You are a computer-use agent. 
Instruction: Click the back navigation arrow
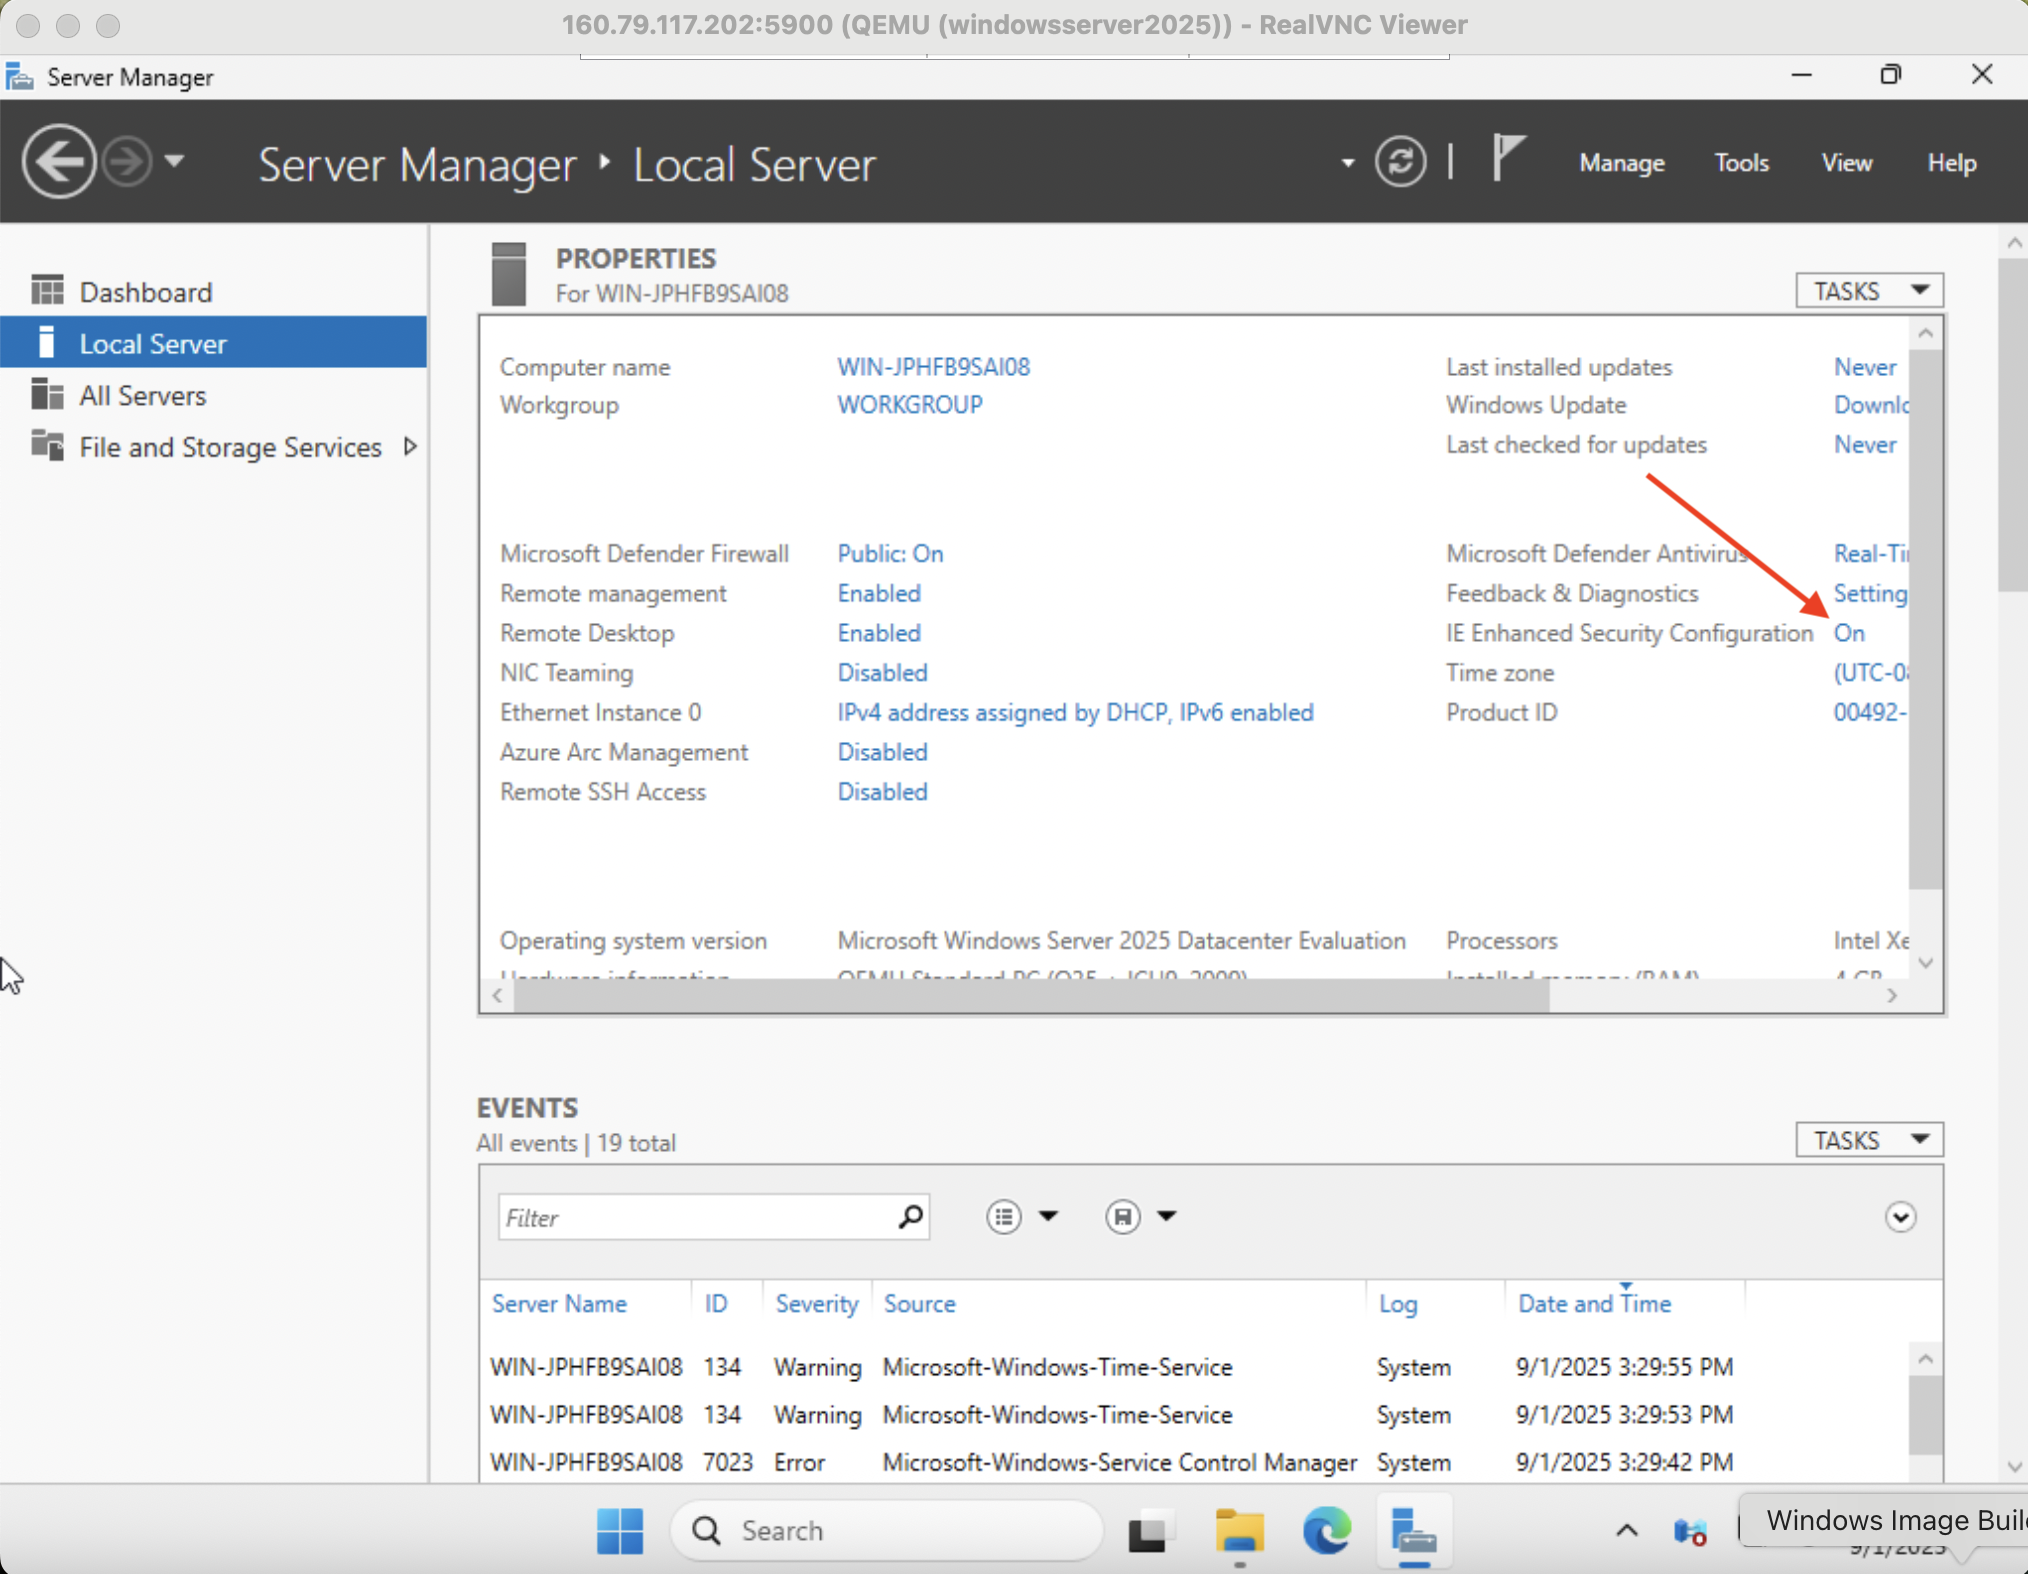58,160
